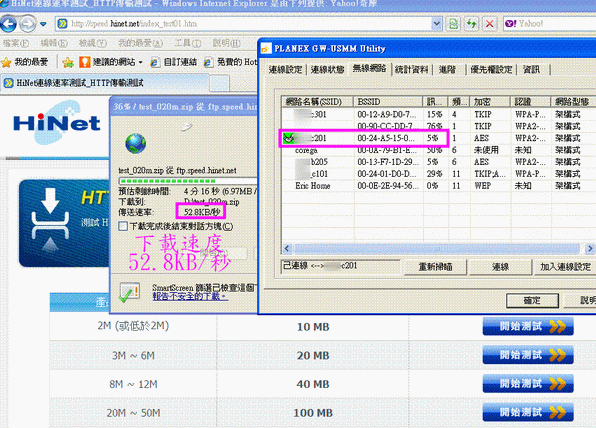This screenshot has height=428, width=596.
Task: Select the corega network row
Action: (x=439, y=150)
